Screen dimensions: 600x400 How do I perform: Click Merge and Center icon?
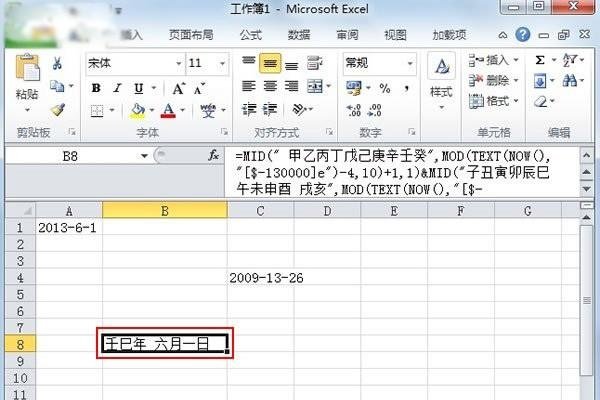click(x=315, y=87)
